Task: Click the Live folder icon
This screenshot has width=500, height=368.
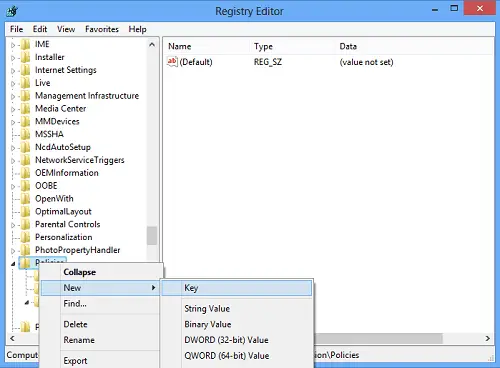Action: click(x=25, y=83)
